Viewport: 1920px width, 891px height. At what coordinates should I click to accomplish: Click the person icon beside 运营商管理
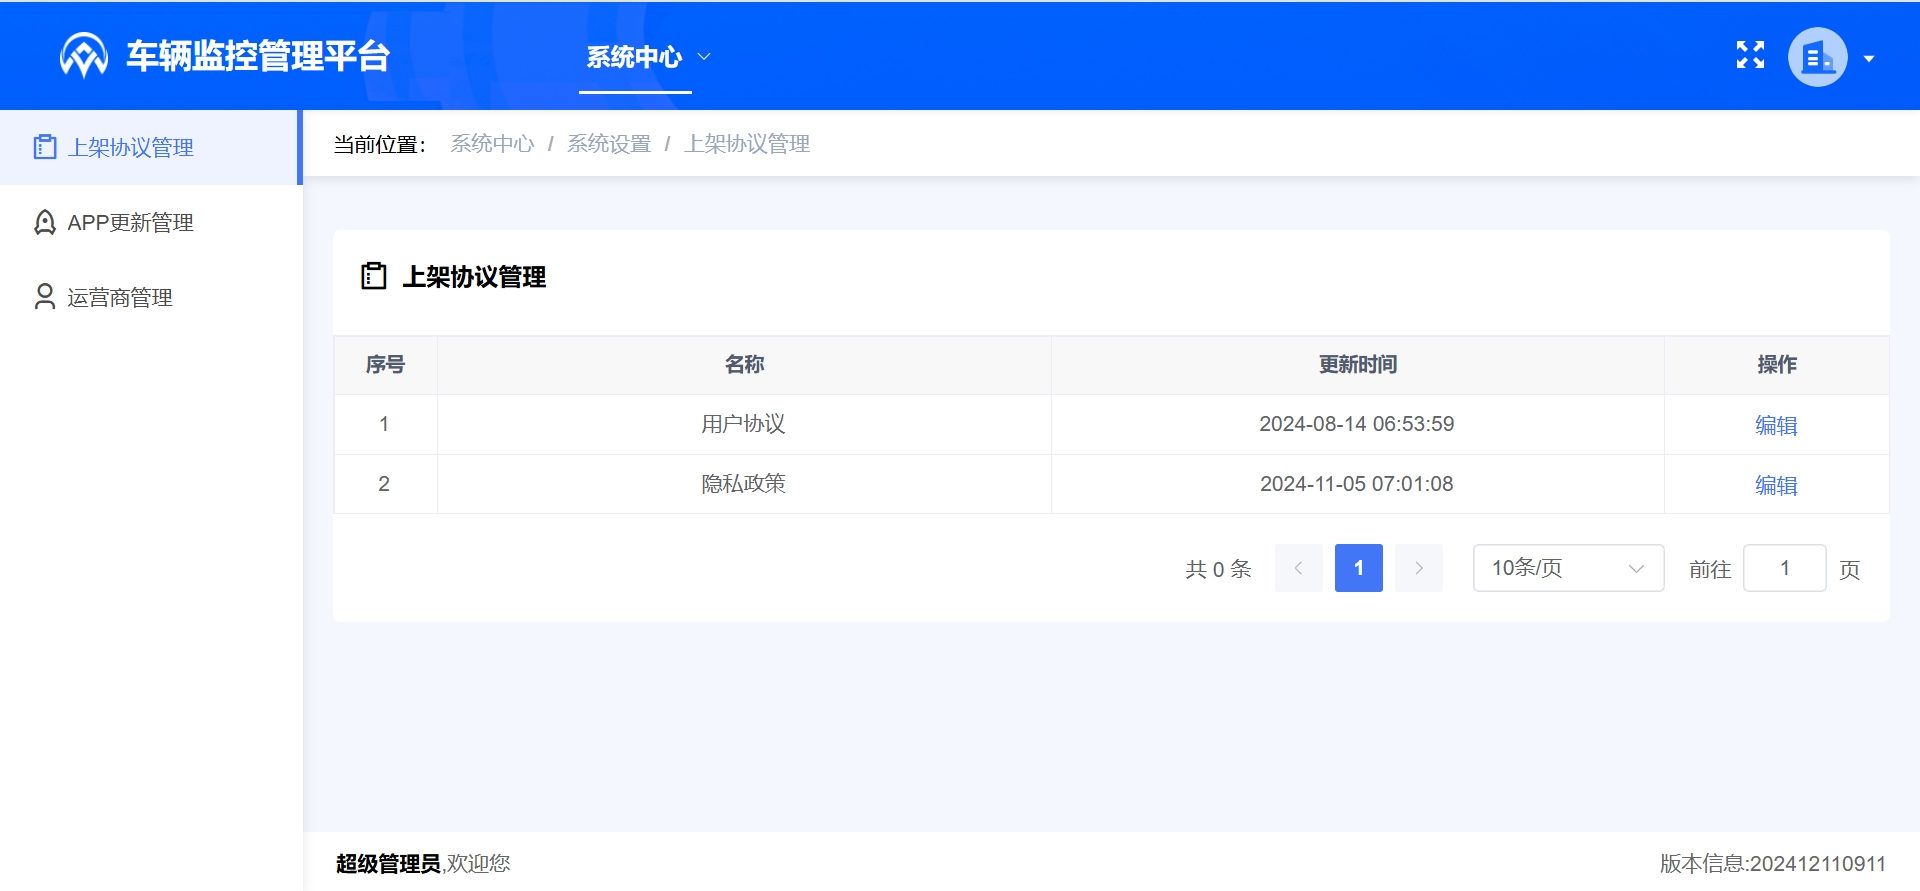(x=45, y=297)
